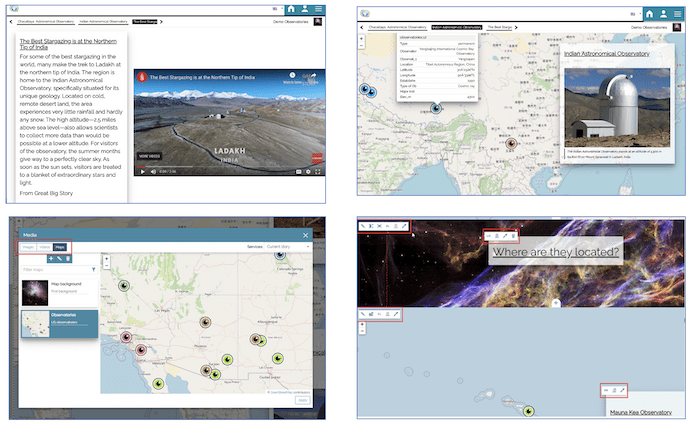
Task: Click the Mauna Kea Observatory link
Action: [x=640, y=411]
